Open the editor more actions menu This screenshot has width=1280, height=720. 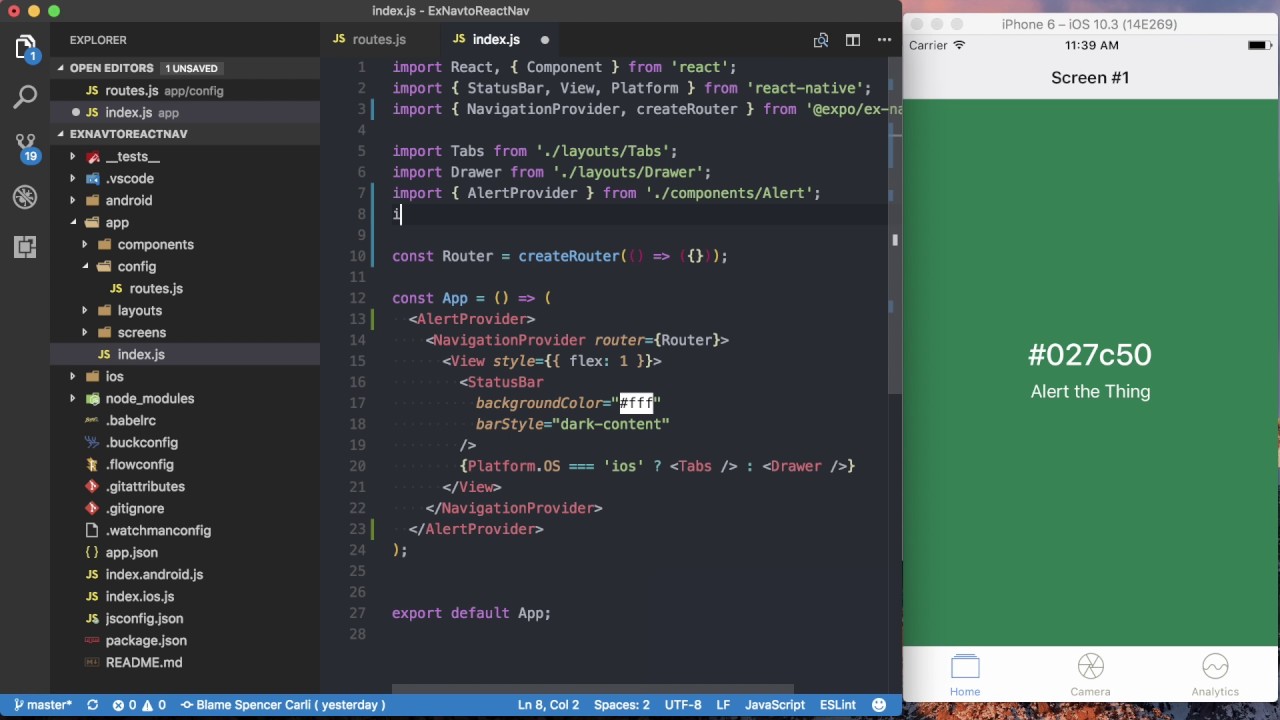[x=884, y=40]
